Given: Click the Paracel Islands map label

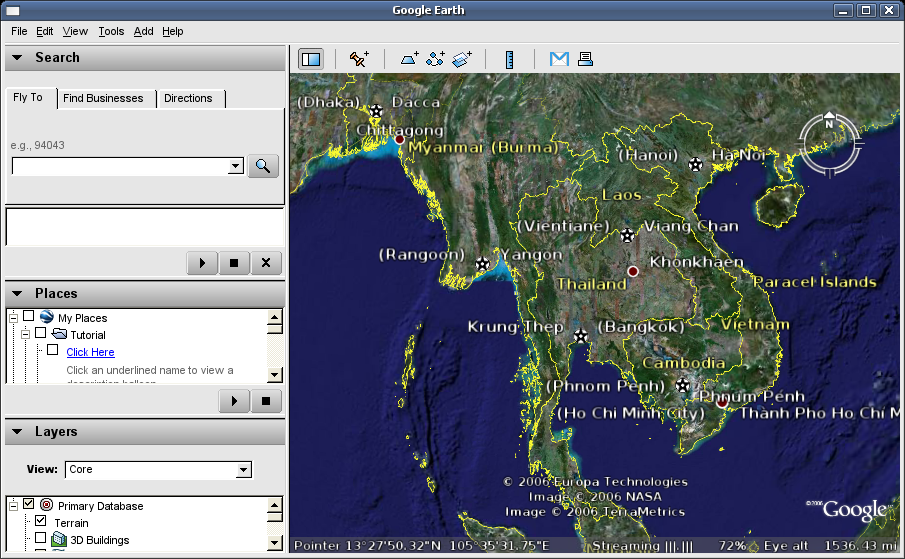Looking at the screenshot, I should 815,282.
